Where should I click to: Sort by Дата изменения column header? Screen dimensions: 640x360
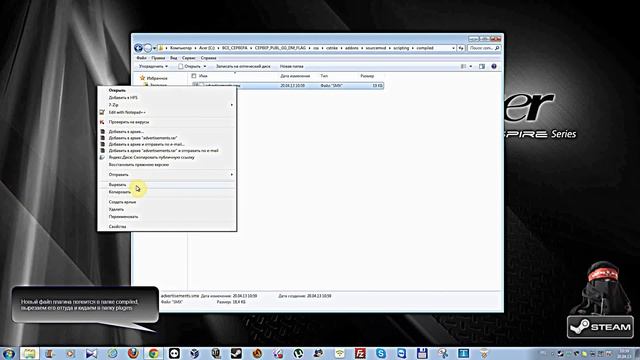295,76
